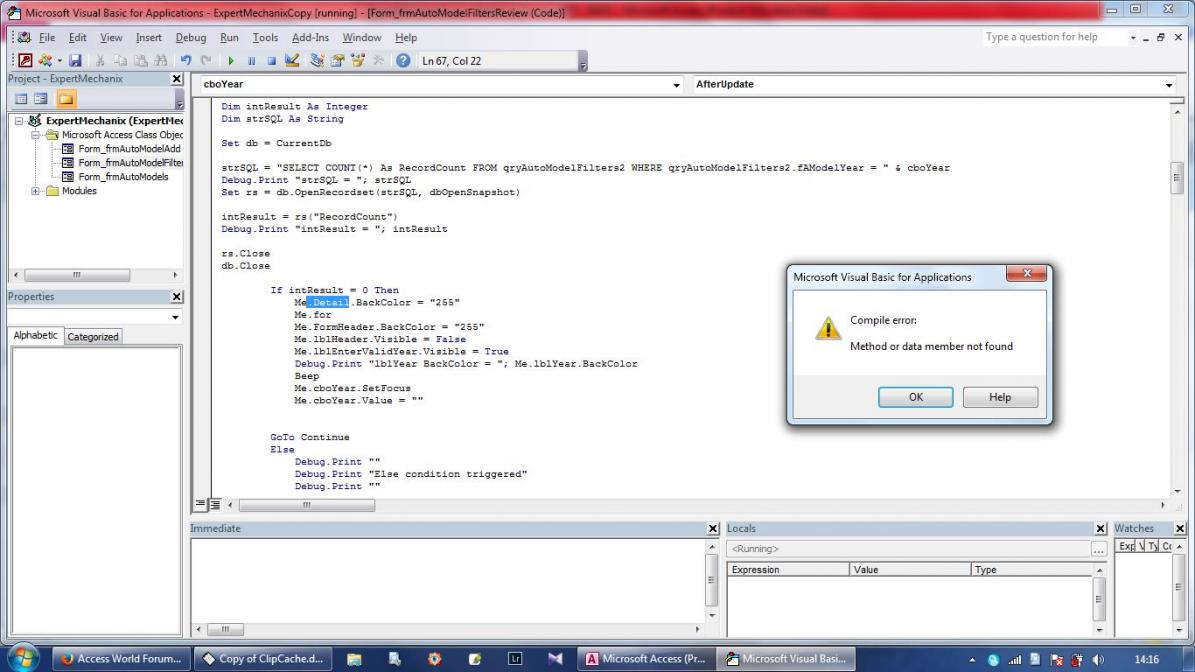Open the cboYear object dropdown
This screenshot has width=1195, height=672.
(676, 85)
